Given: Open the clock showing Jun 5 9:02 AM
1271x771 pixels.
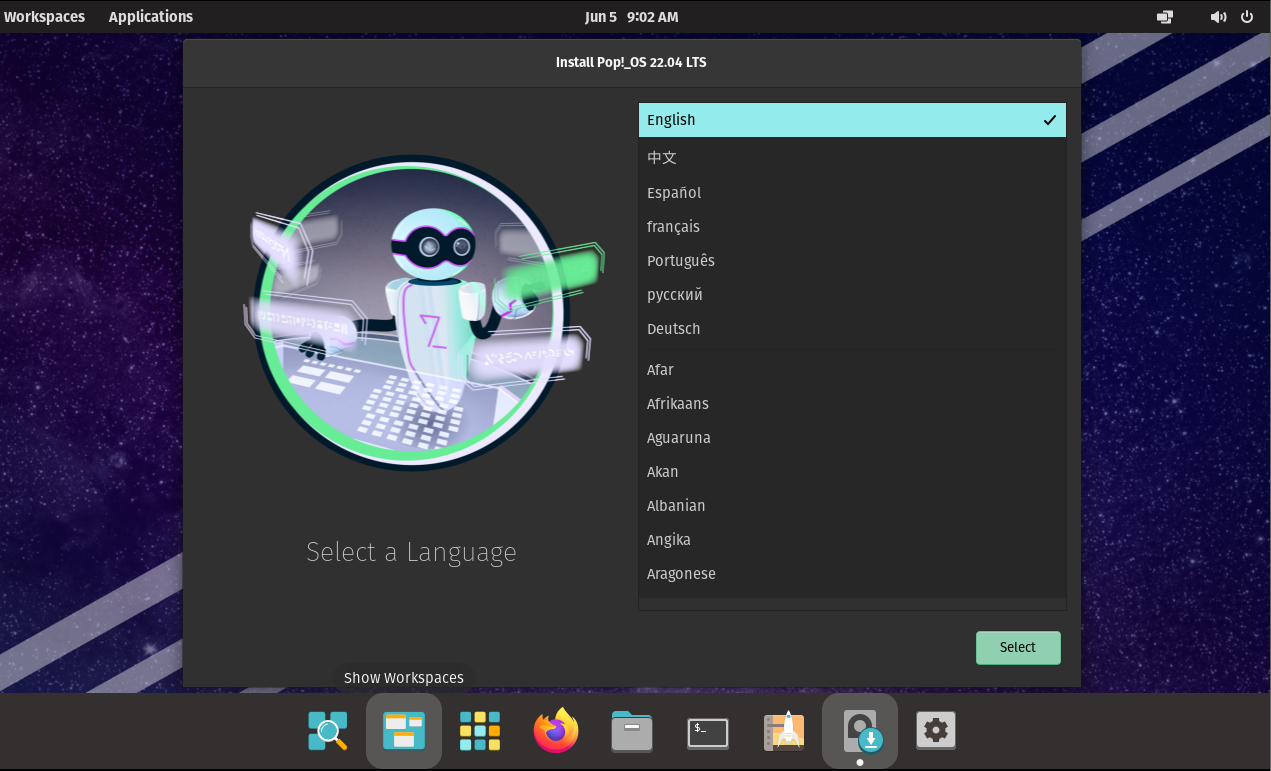Looking at the screenshot, I should coord(631,17).
